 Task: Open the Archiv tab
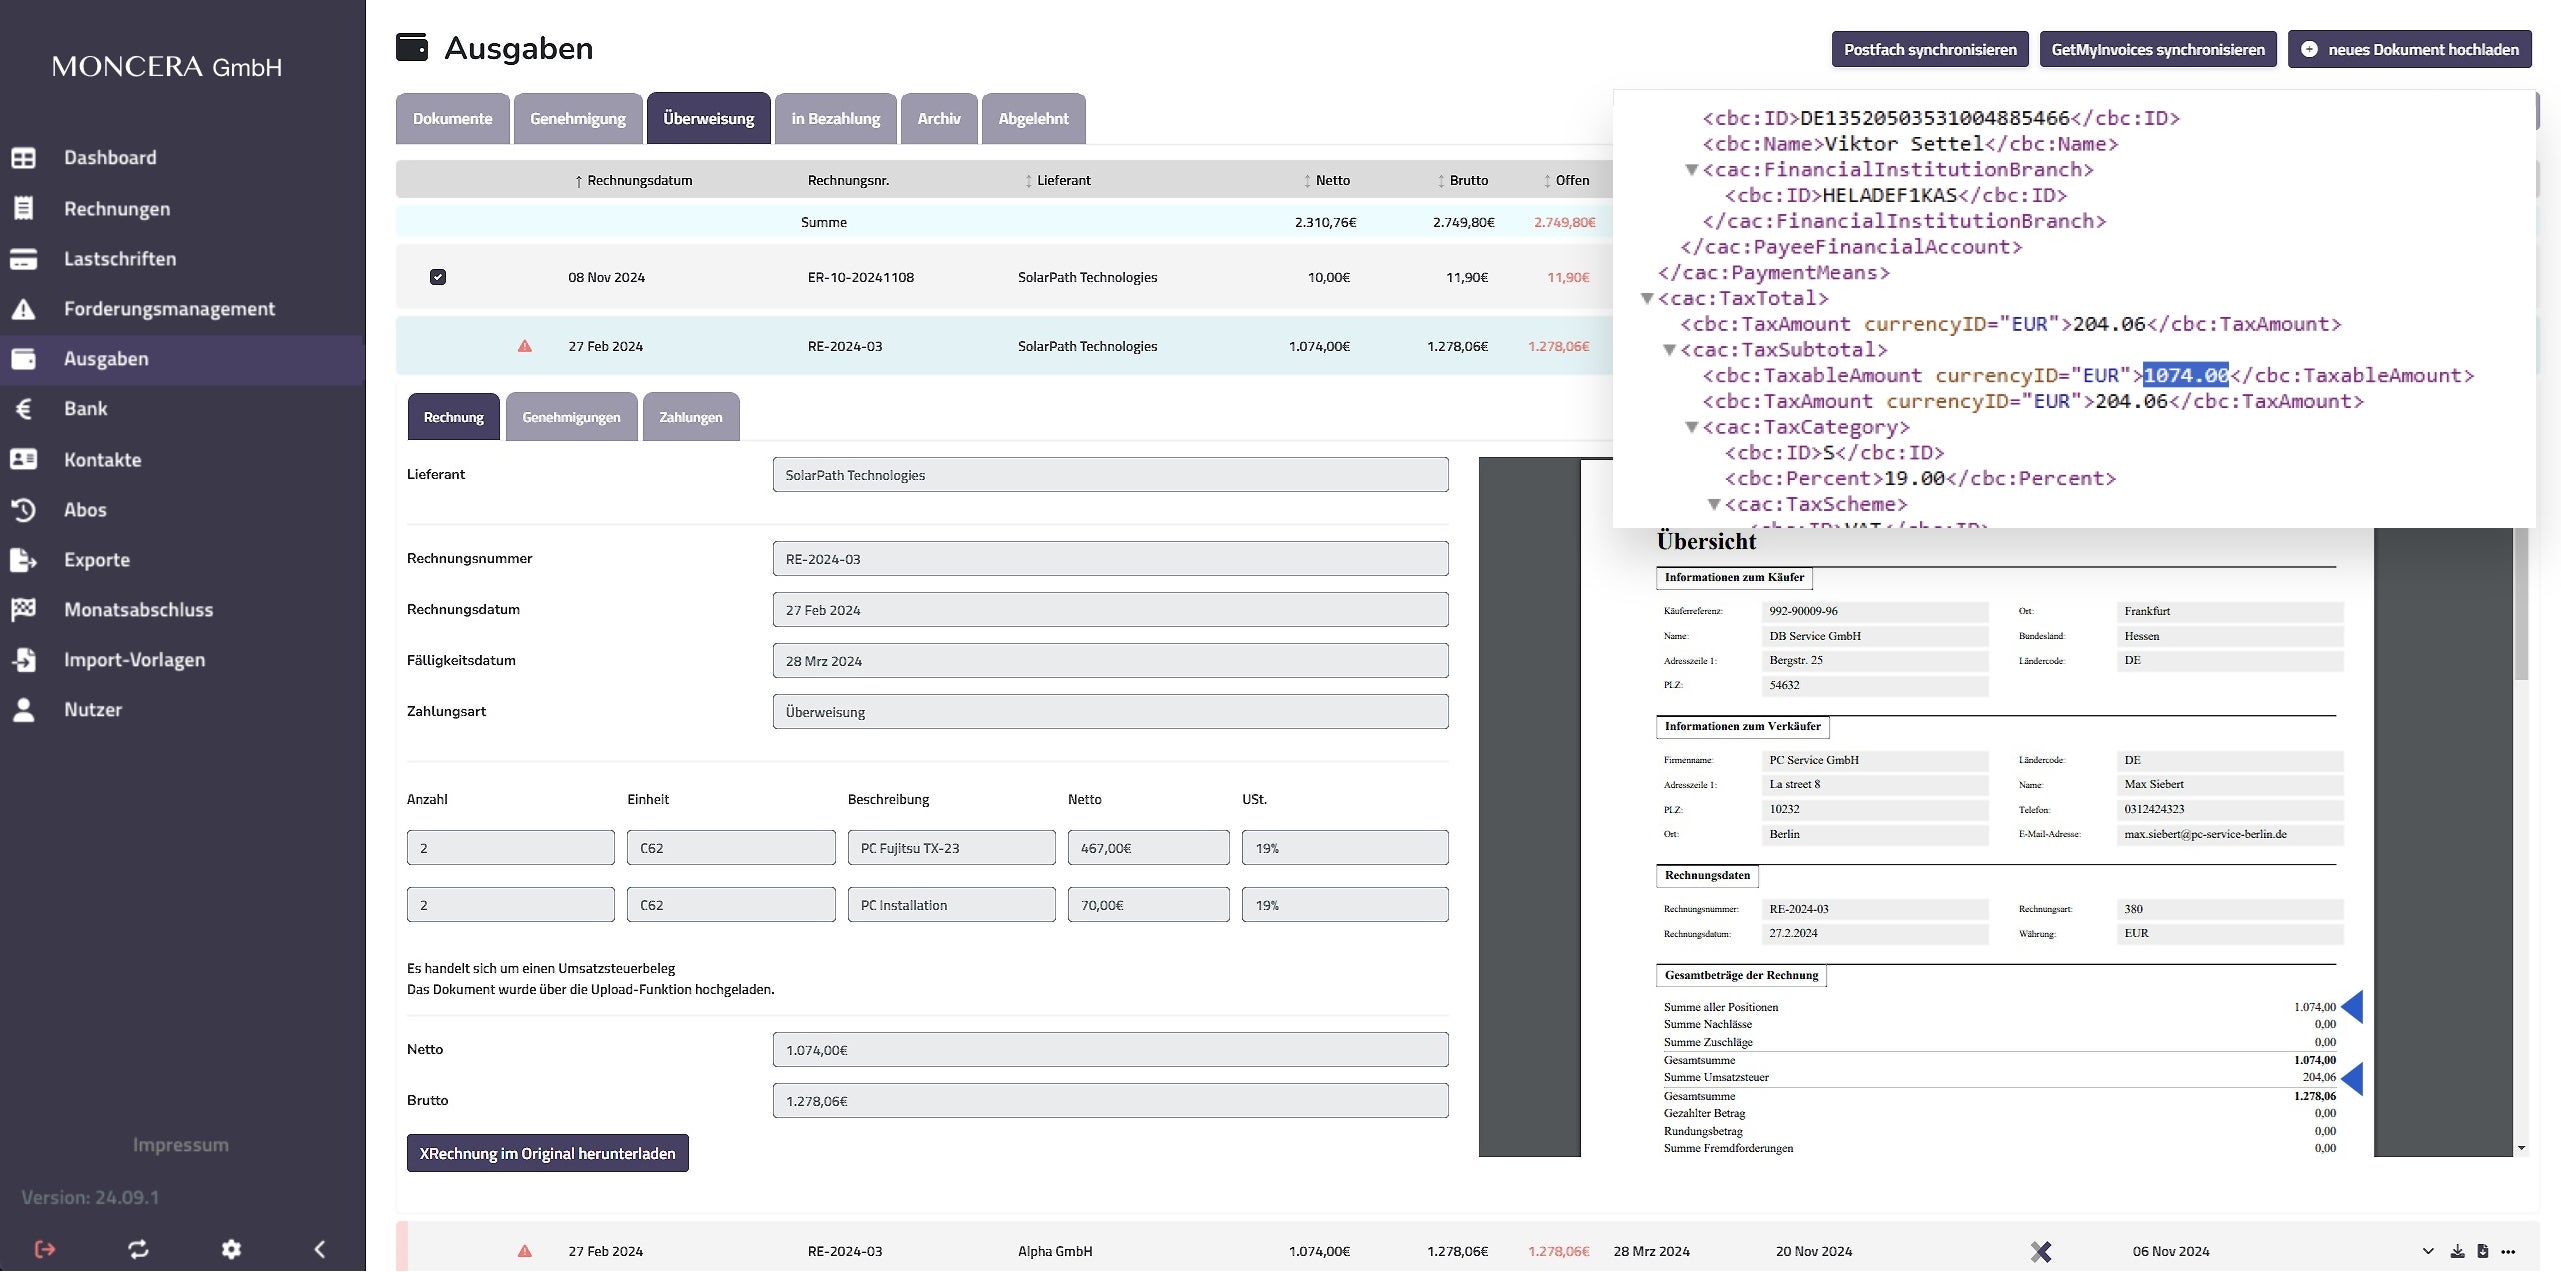point(938,118)
